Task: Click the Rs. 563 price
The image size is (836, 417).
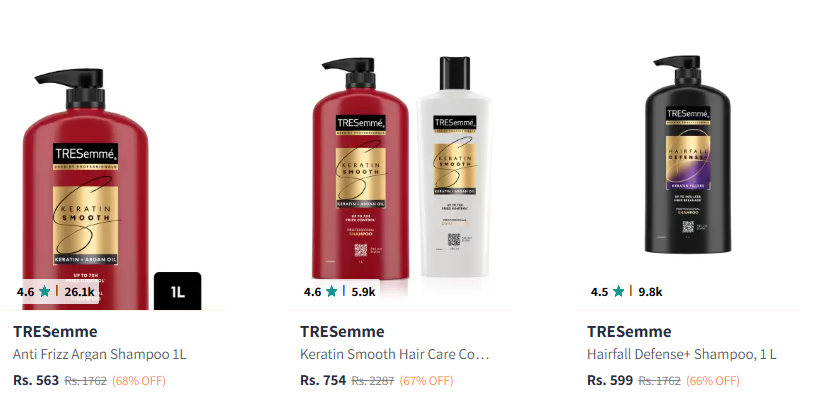Action: click(36, 381)
